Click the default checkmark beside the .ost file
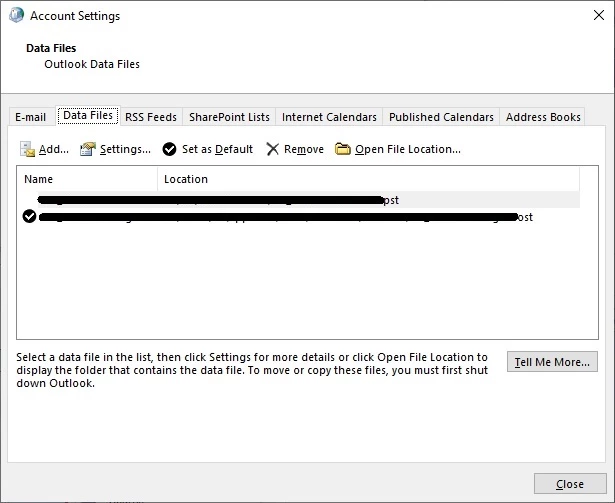Screen dimensions: 615x503 (29, 216)
